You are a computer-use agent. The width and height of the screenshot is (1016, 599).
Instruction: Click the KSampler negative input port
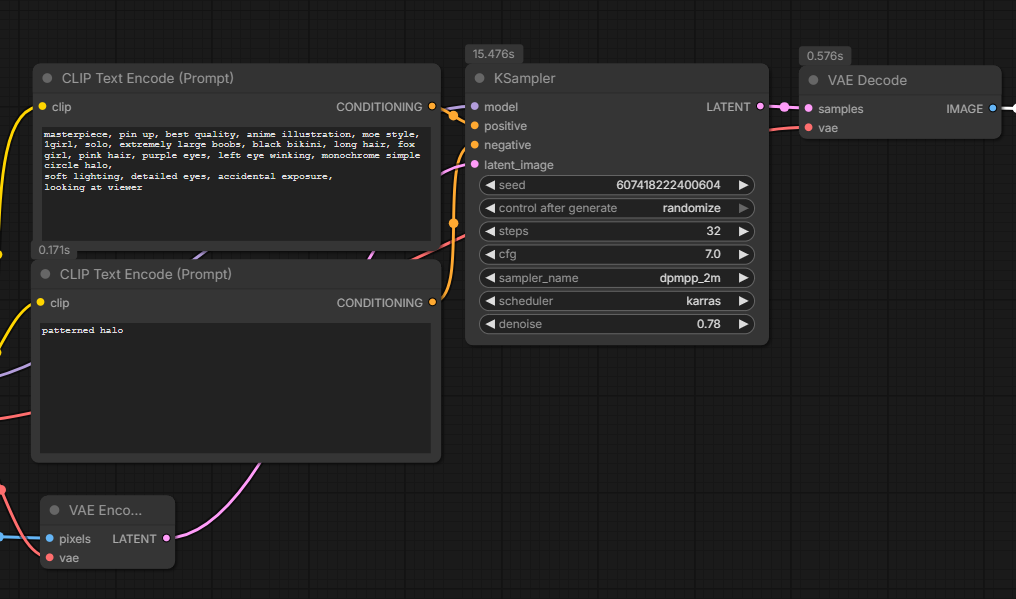pyautogui.click(x=474, y=145)
